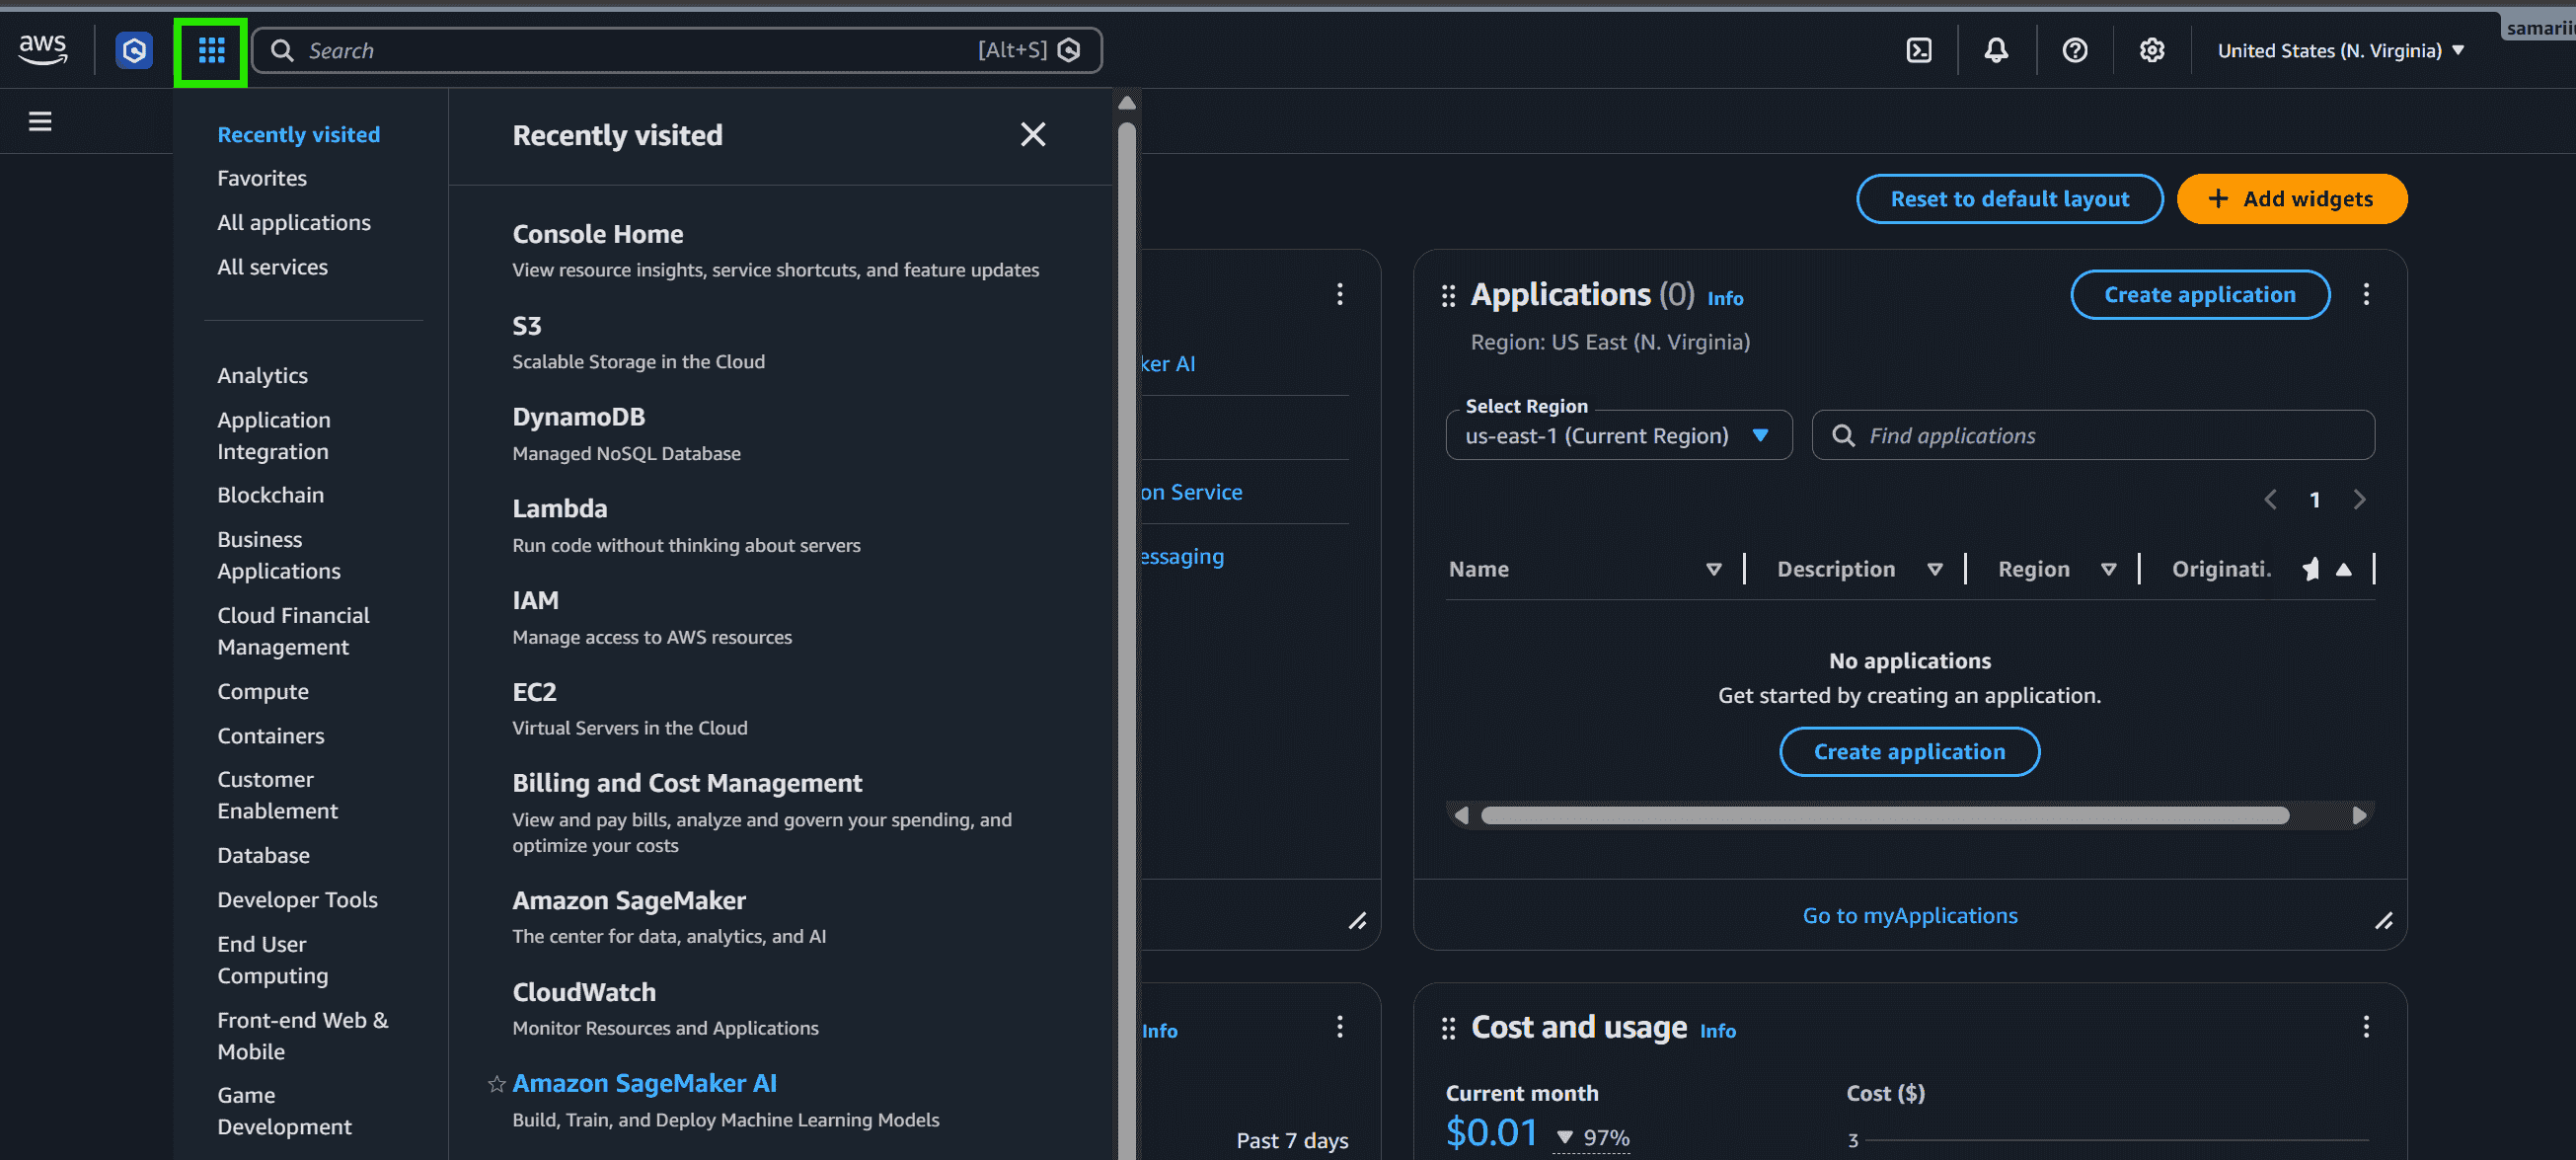This screenshot has width=2576, height=1160.
Task: Open Cost and usage widget three-dot menu
Action: [x=2365, y=1027]
